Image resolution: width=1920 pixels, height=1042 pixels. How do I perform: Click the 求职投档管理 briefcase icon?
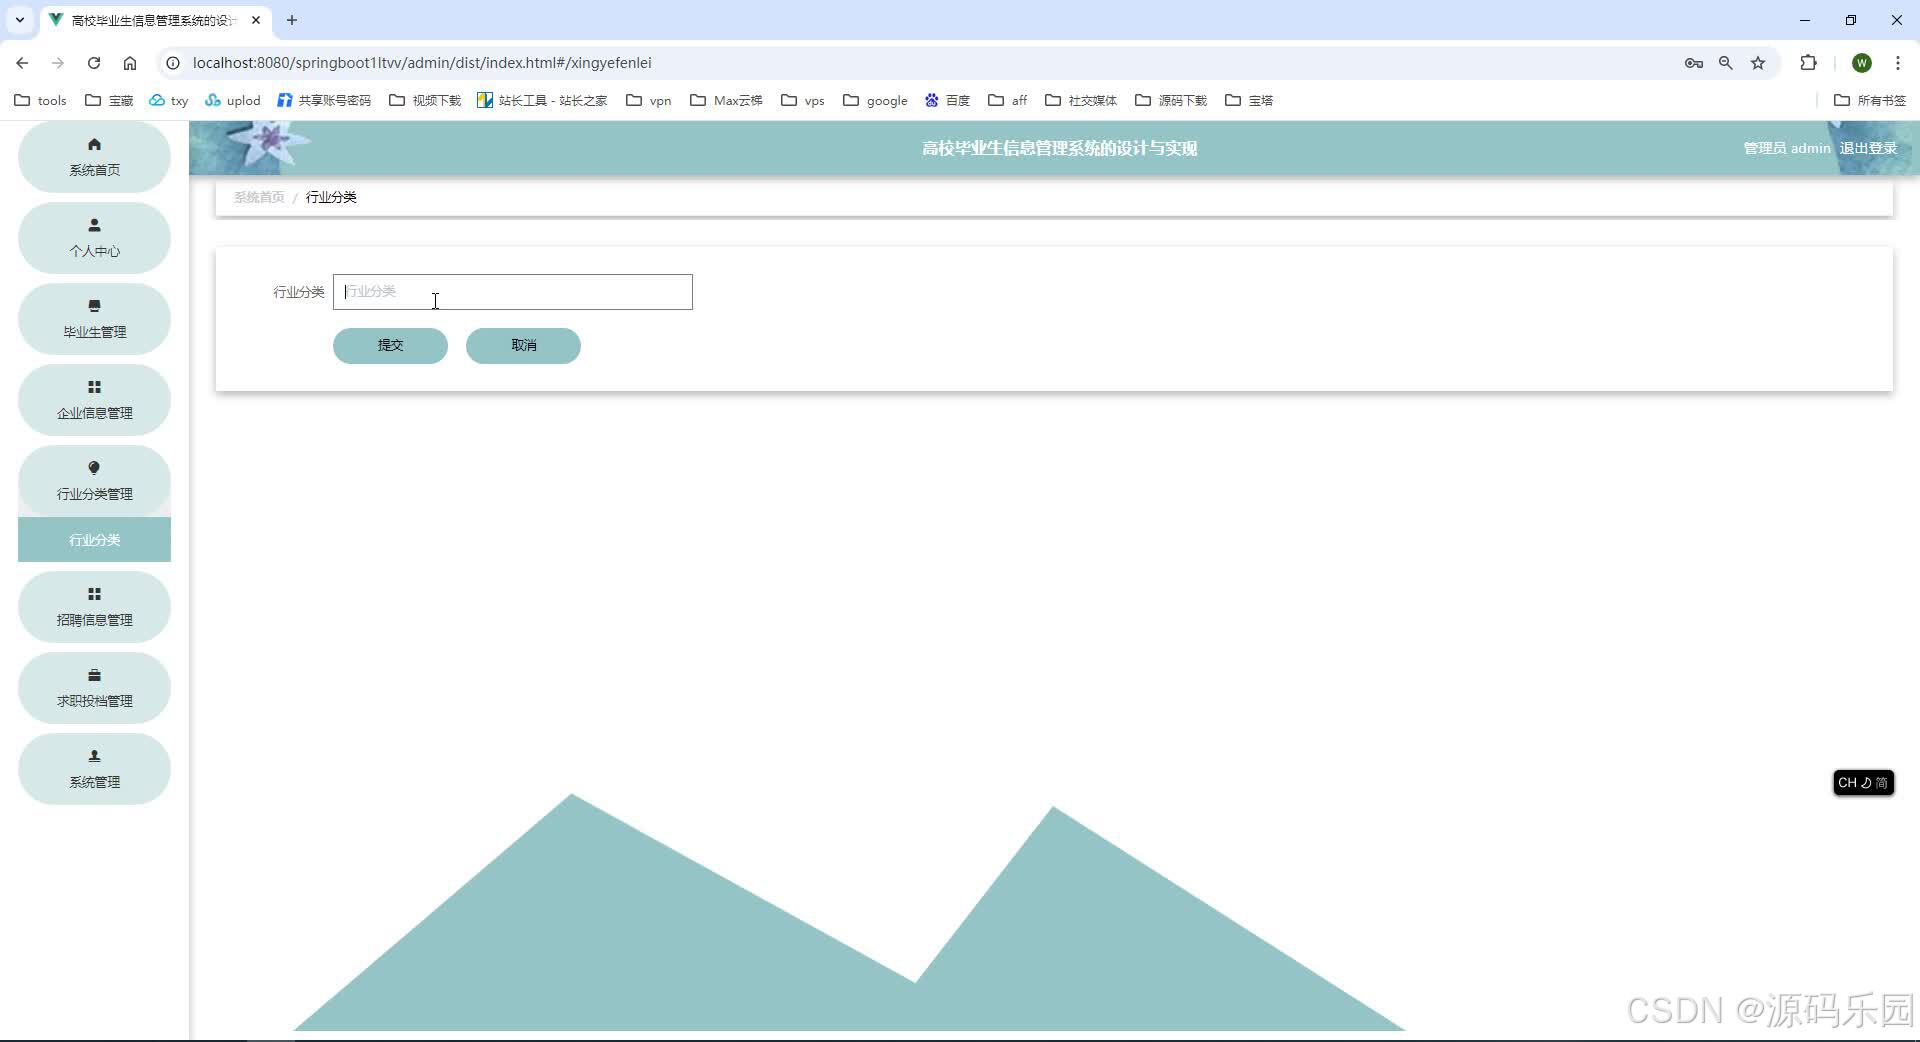[93, 675]
